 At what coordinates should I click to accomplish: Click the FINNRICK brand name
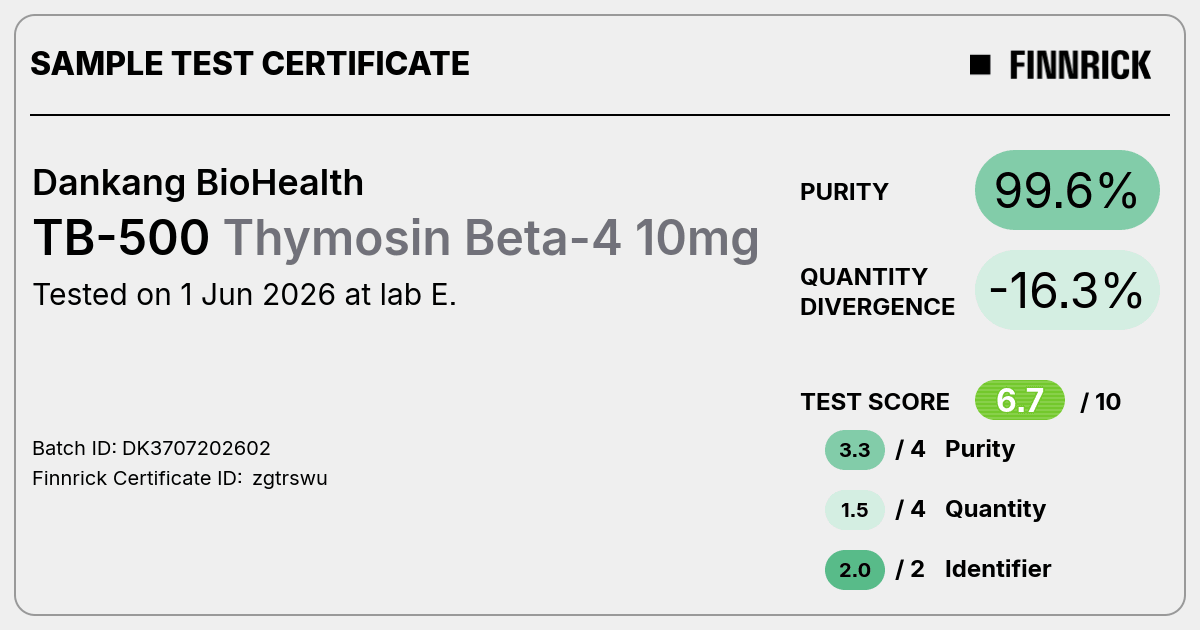pyautogui.click(x=1080, y=65)
